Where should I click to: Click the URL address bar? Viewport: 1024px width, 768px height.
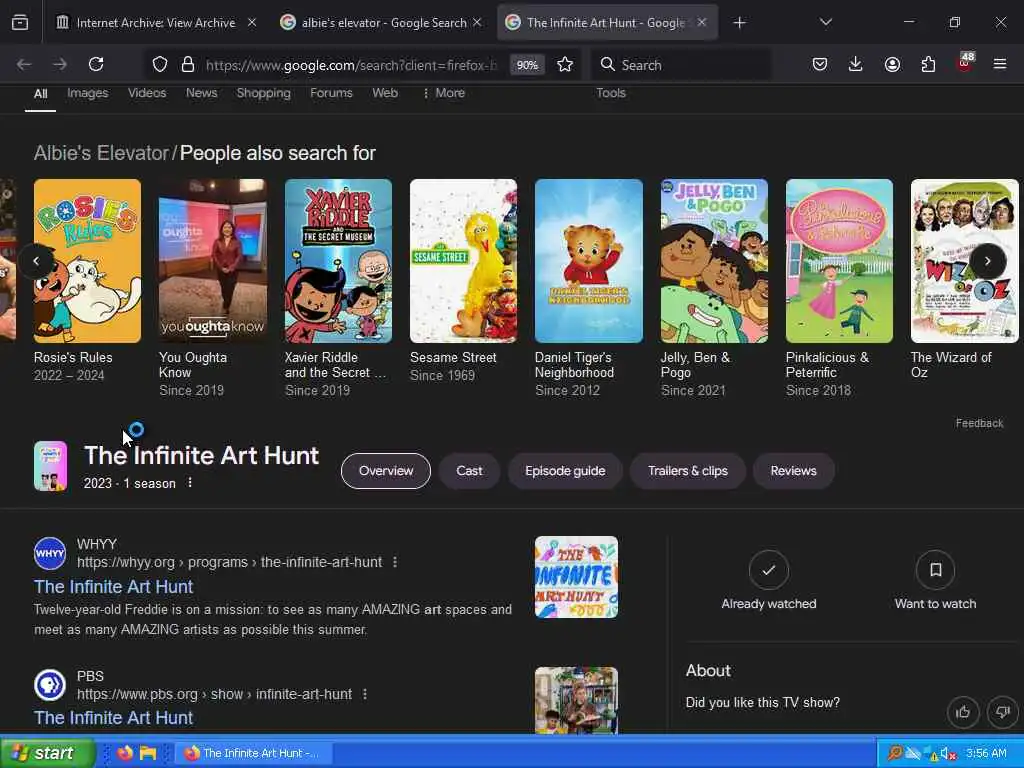[351, 65]
